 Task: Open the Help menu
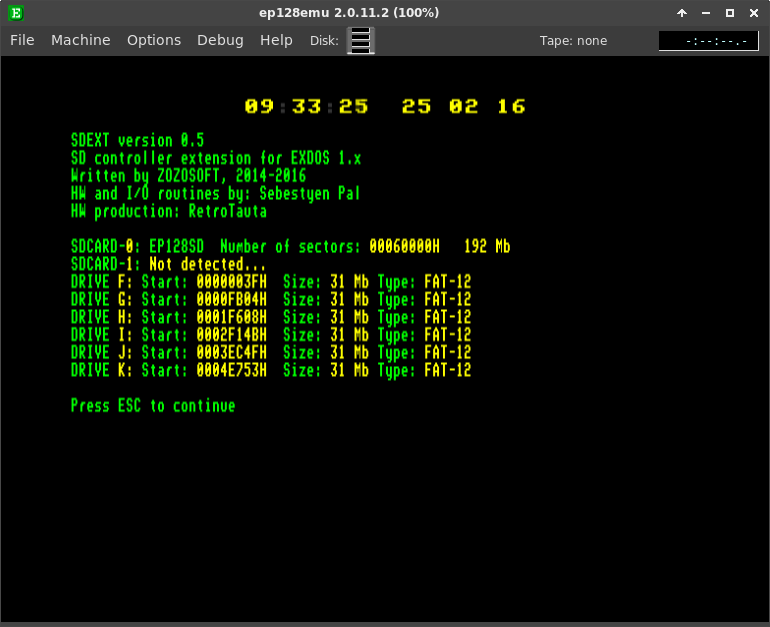click(x=276, y=40)
